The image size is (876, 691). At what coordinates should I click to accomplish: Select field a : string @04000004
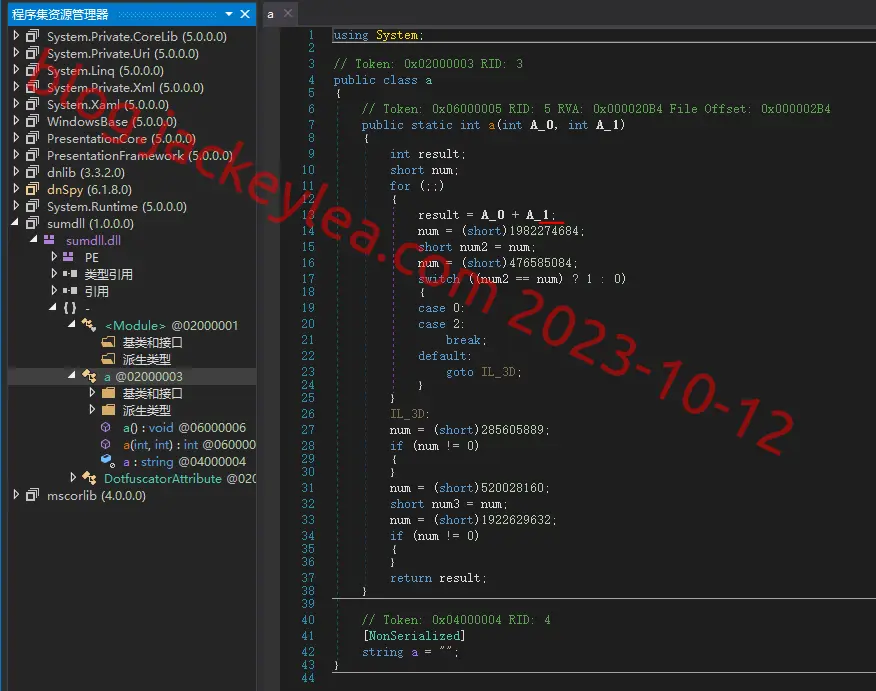pos(184,461)
